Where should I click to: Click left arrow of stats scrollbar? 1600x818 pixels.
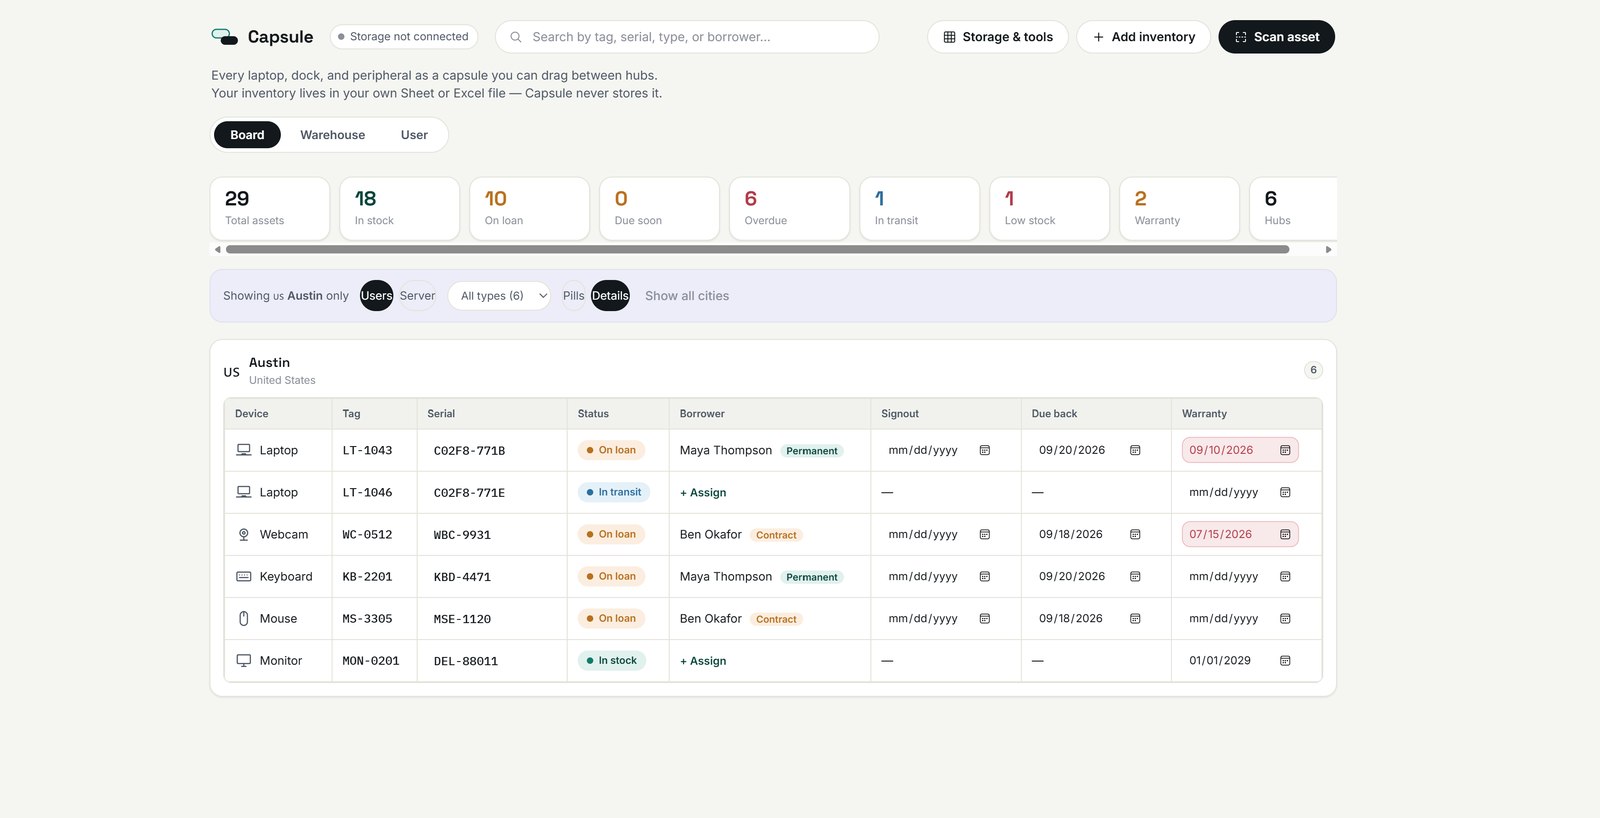tap(217, 249)
